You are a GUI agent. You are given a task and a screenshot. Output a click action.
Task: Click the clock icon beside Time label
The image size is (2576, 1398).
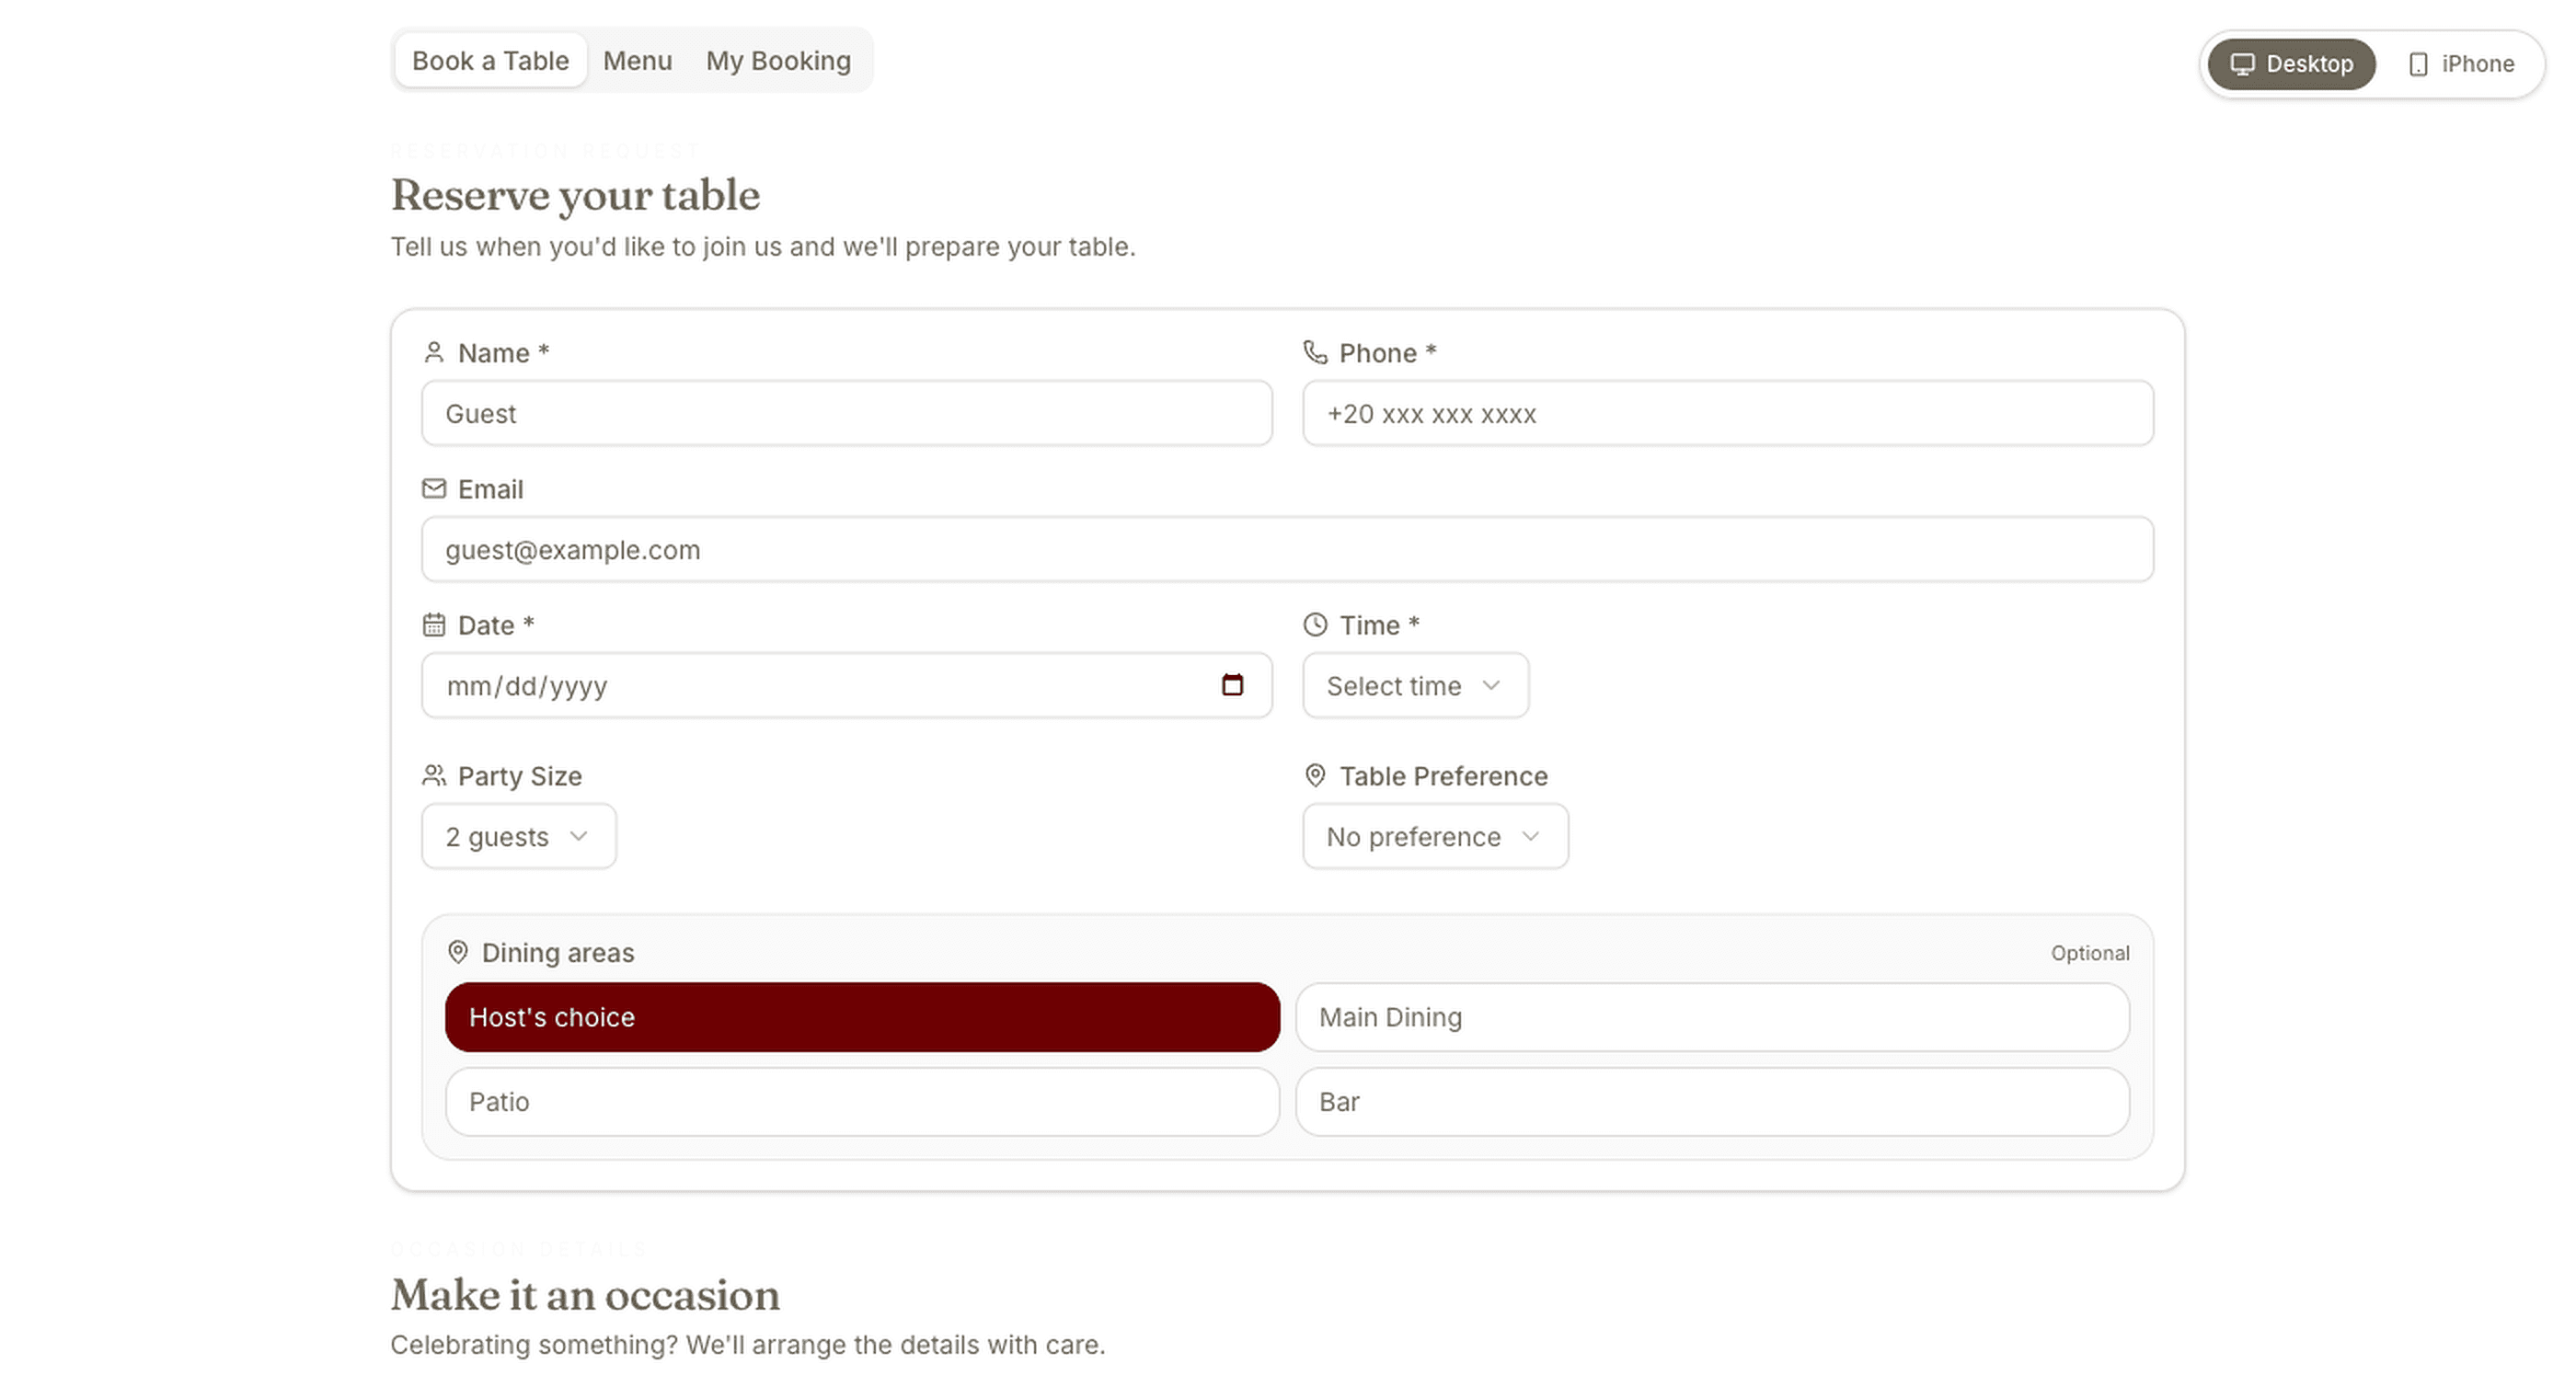1315,624
